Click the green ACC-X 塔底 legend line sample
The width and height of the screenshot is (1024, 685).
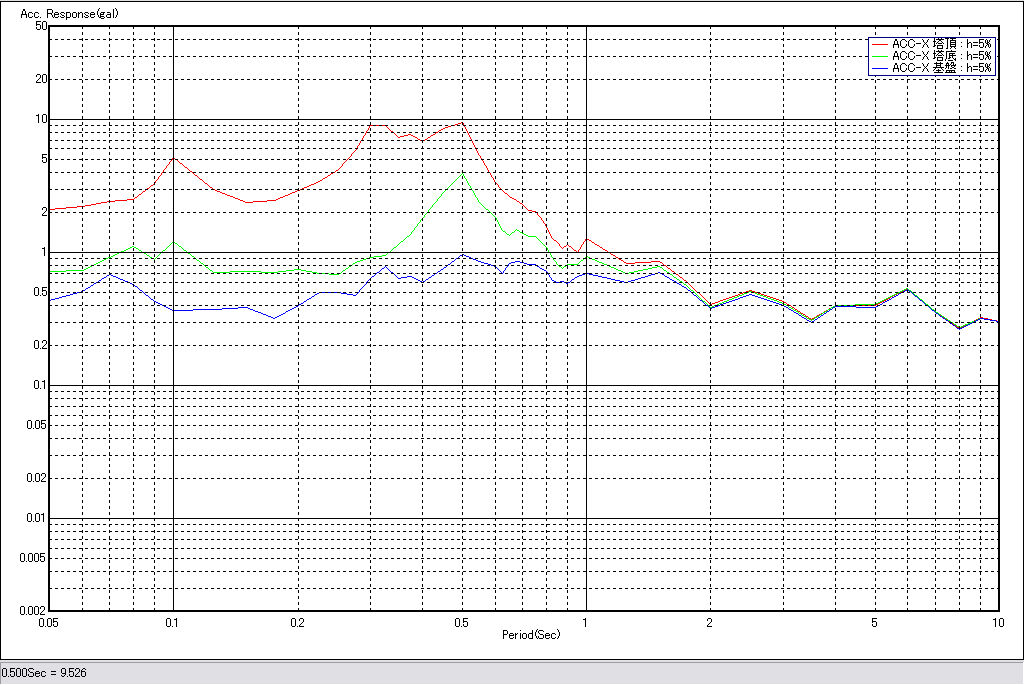coord(880,57)
